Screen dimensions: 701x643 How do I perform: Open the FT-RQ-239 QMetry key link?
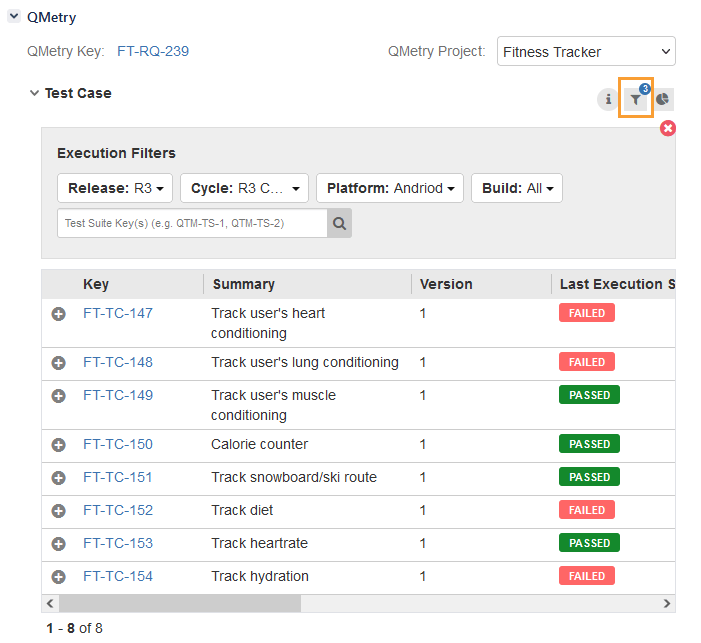click(x=153, y=51)
